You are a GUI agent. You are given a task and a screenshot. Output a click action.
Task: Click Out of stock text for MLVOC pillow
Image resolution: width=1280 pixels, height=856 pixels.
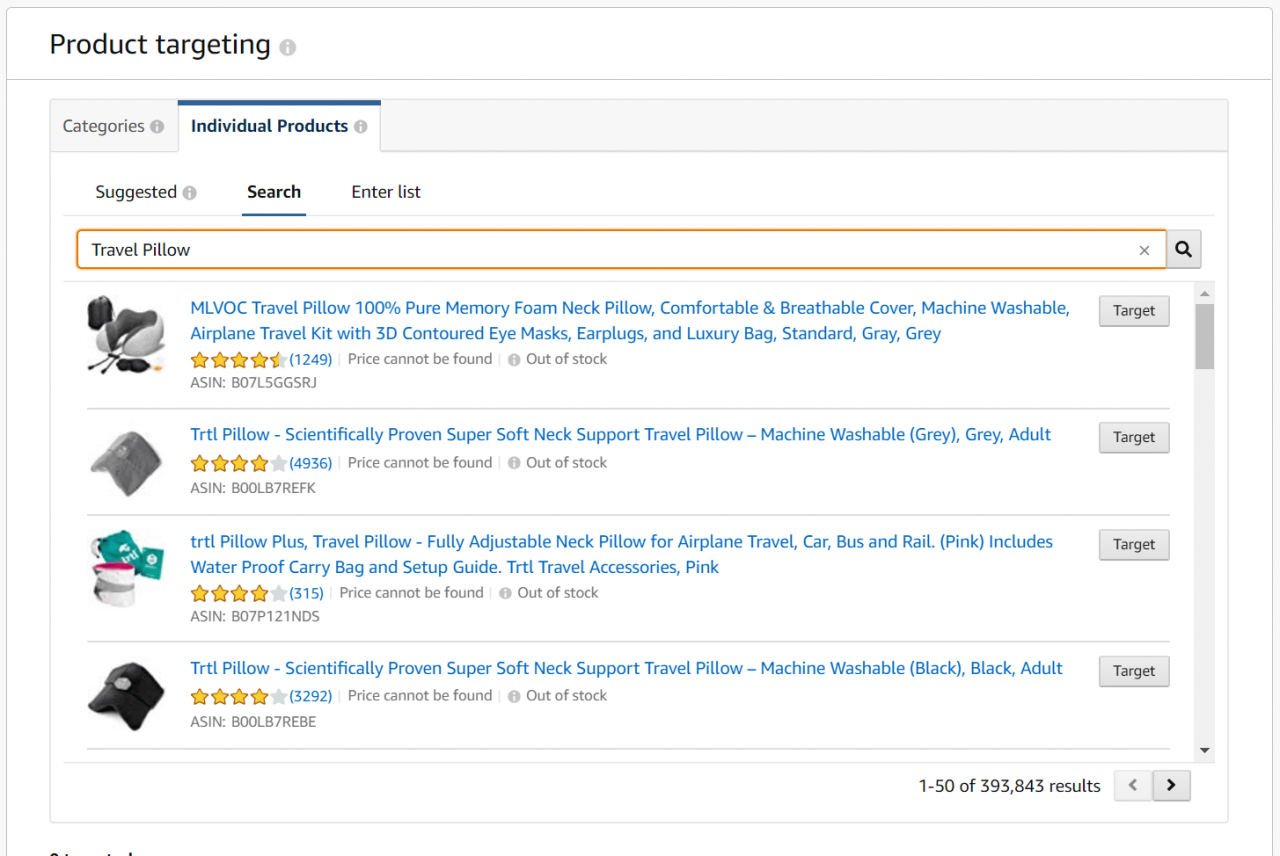(566, 359)
